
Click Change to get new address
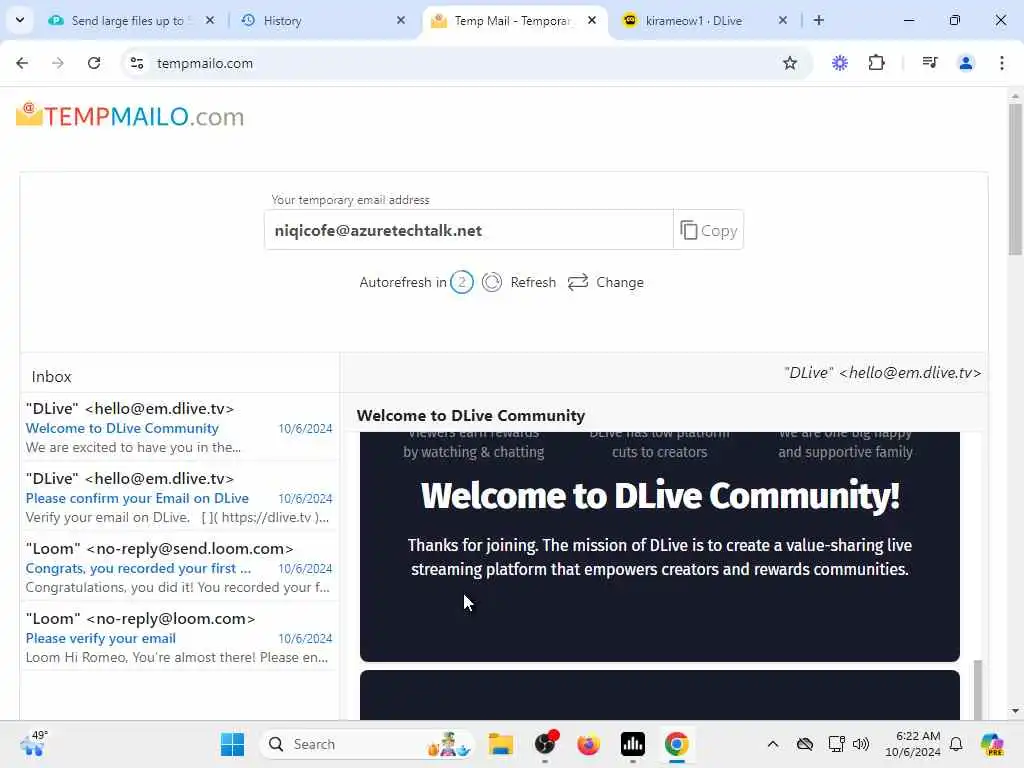[605, 282]
